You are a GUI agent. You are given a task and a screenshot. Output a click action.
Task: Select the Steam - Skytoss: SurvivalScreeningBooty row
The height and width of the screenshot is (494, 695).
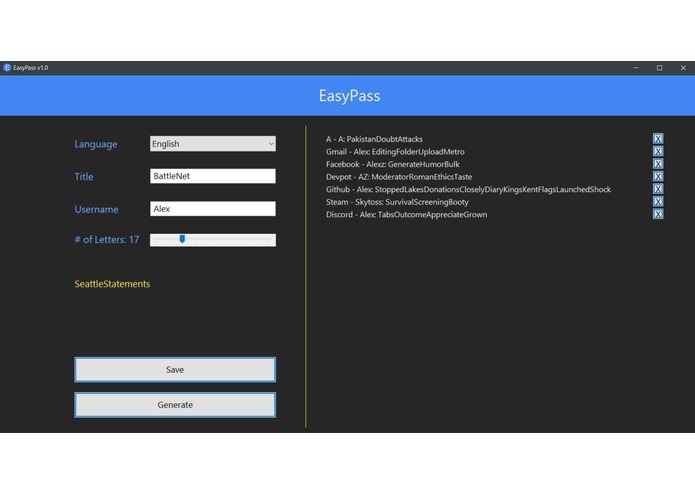(397, 202)
